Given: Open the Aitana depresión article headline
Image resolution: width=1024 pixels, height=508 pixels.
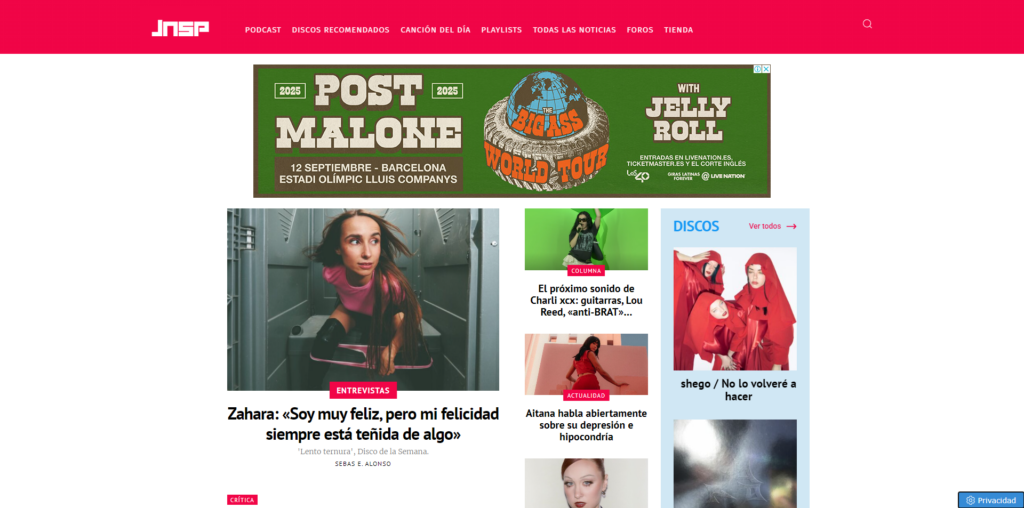Looking at the screenshot, I should 586,425.
